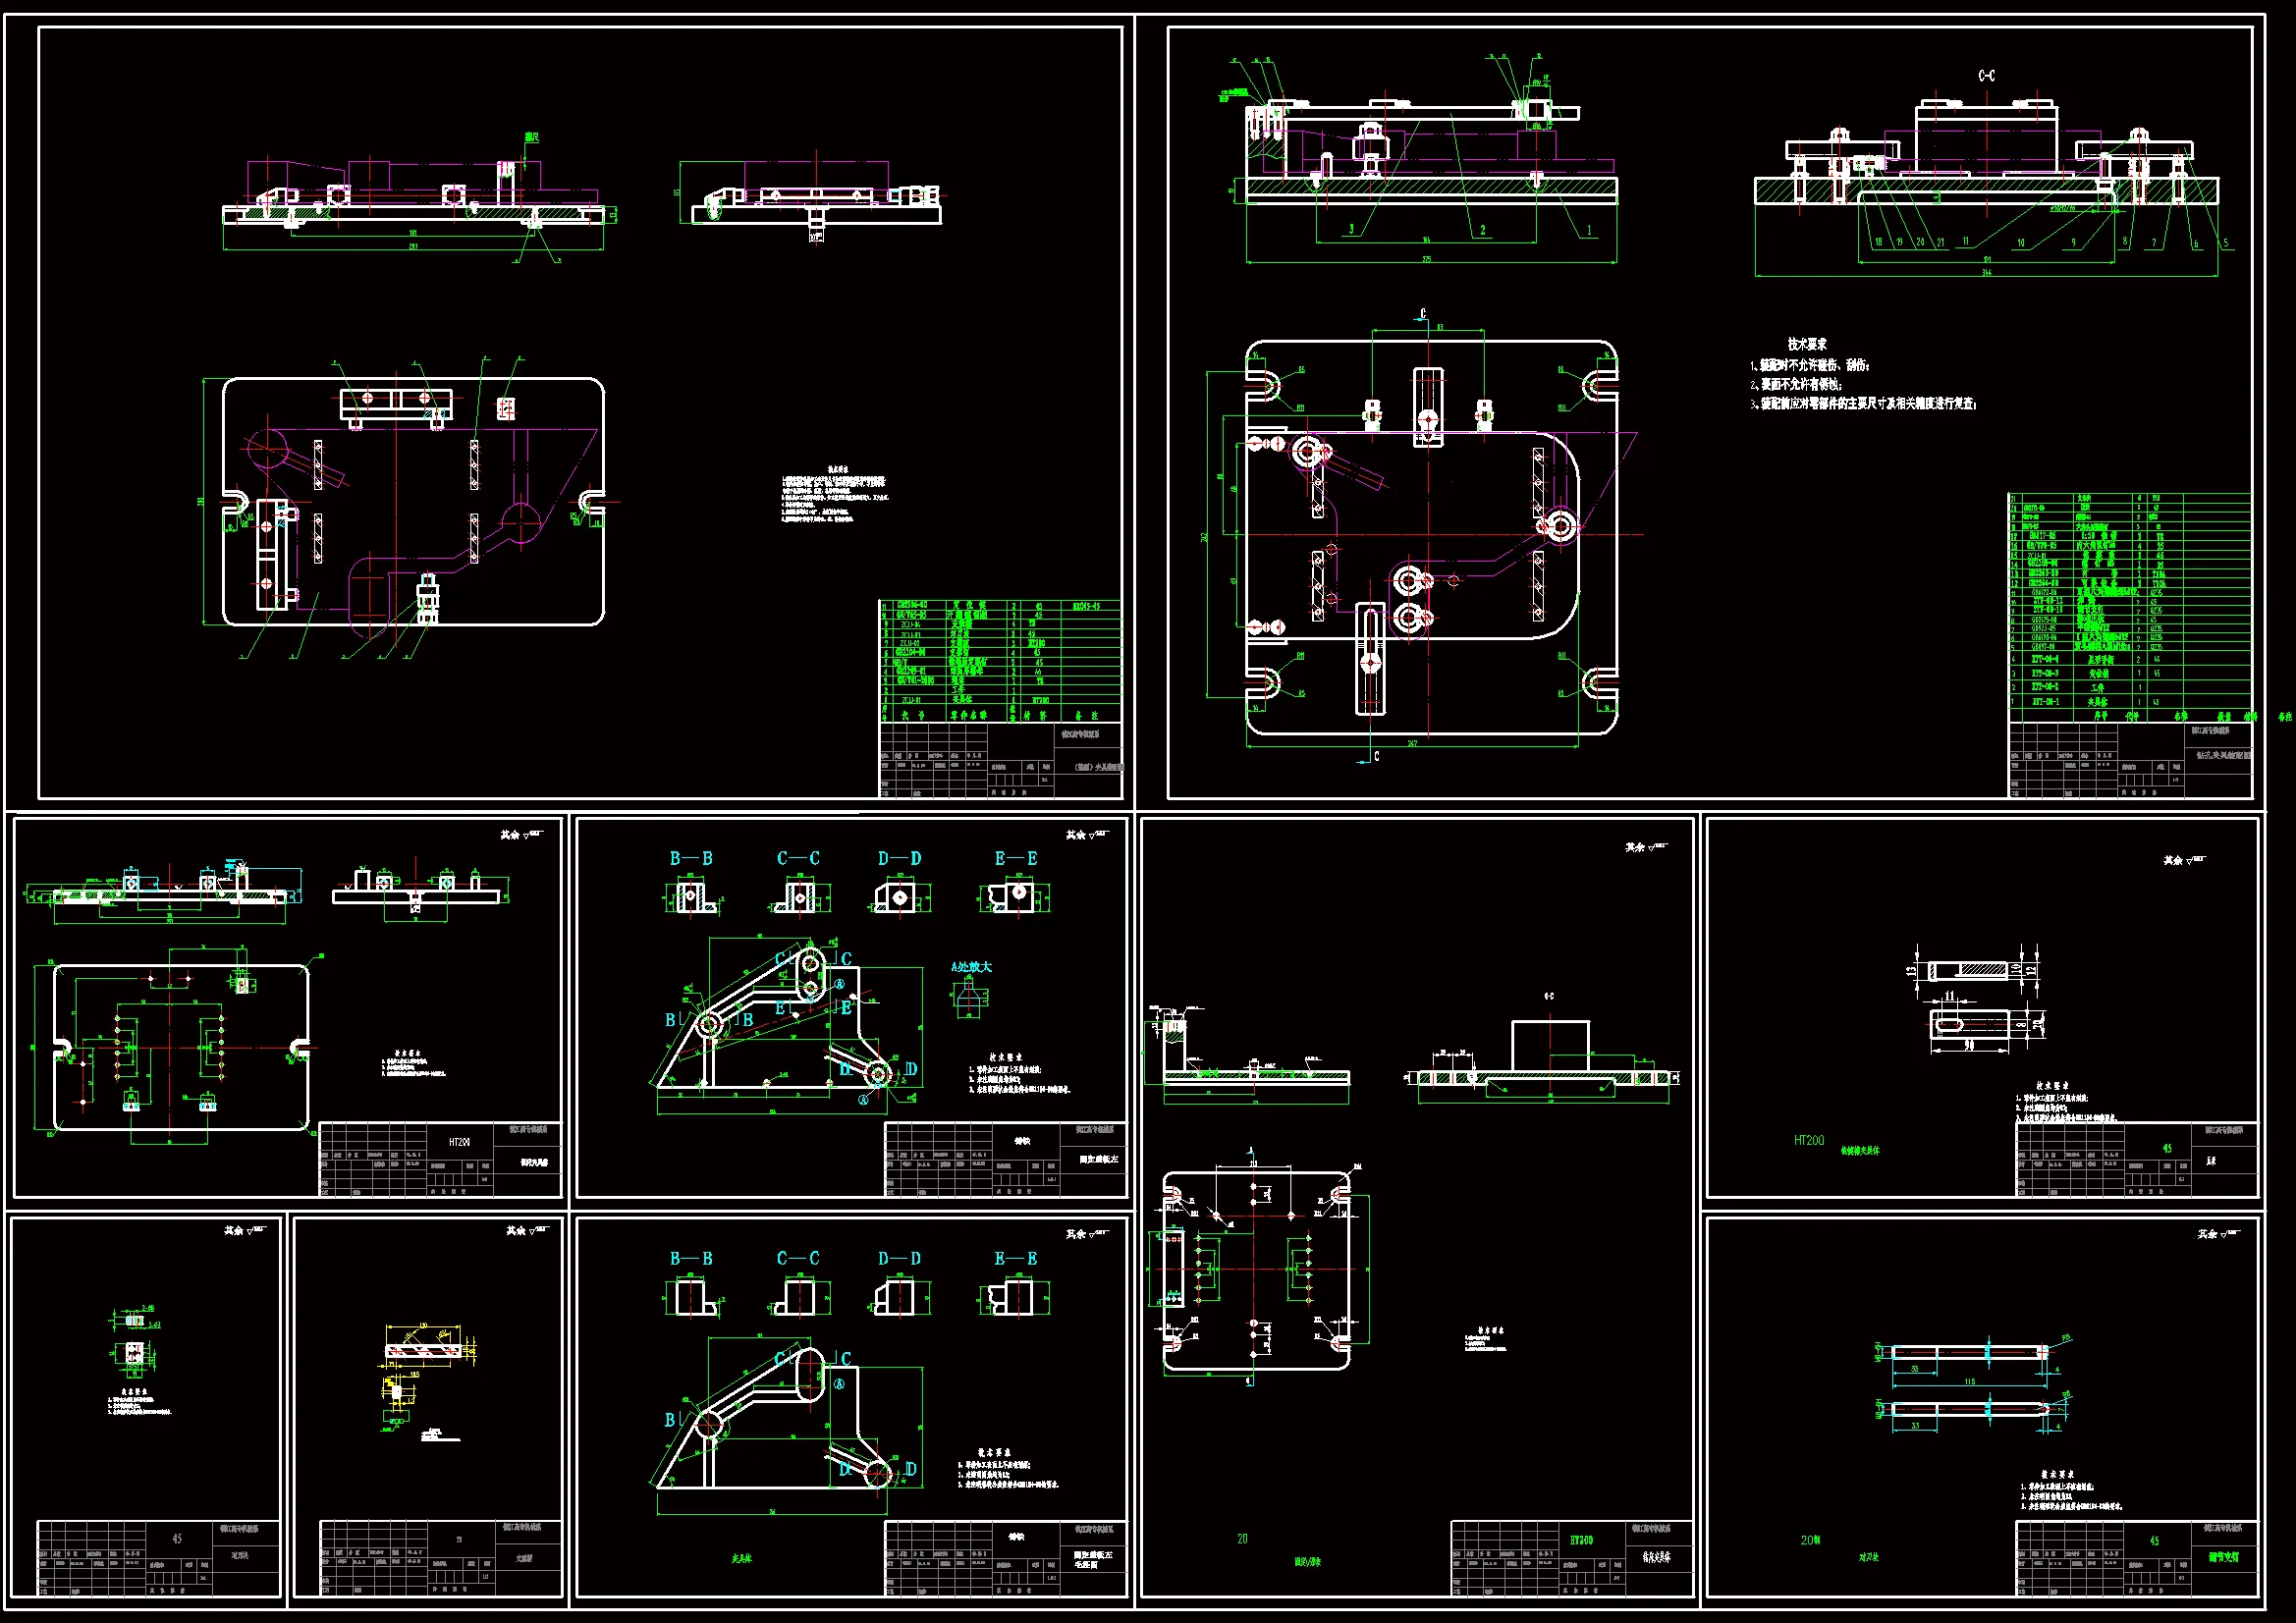2296x1623 pixels.
Task: Click the D—D label on the upper bracket sheet
Action: [899, 859]
